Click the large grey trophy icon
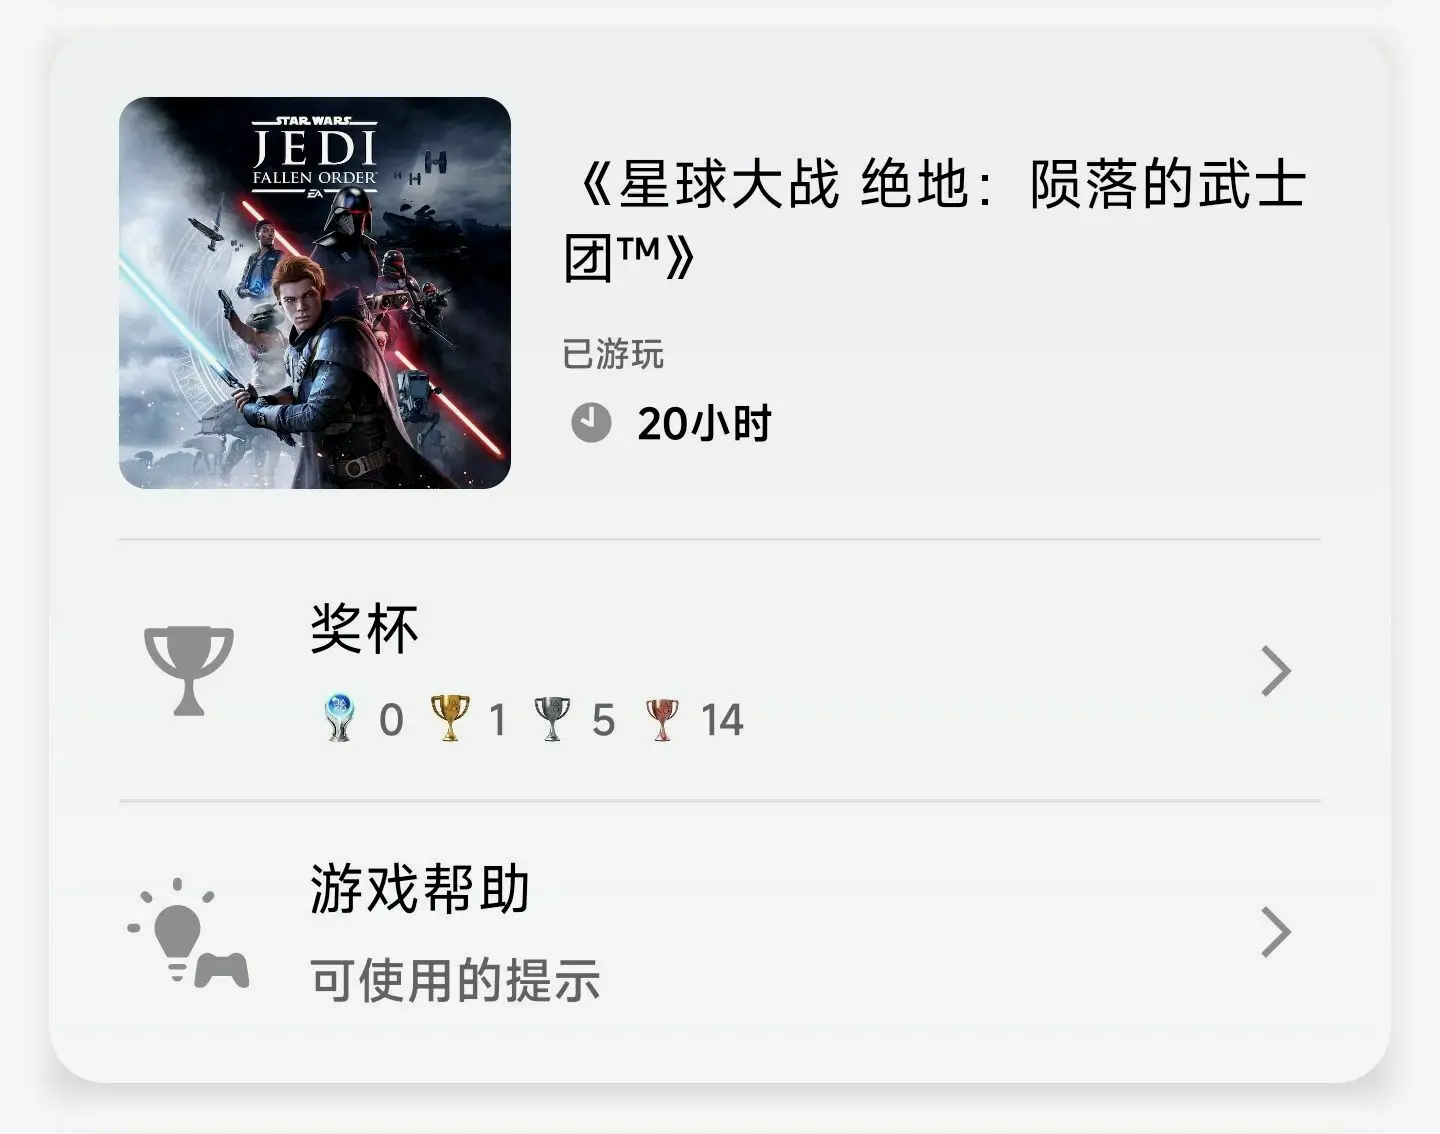The image size is (1440, 1134). tap(189, 671)
